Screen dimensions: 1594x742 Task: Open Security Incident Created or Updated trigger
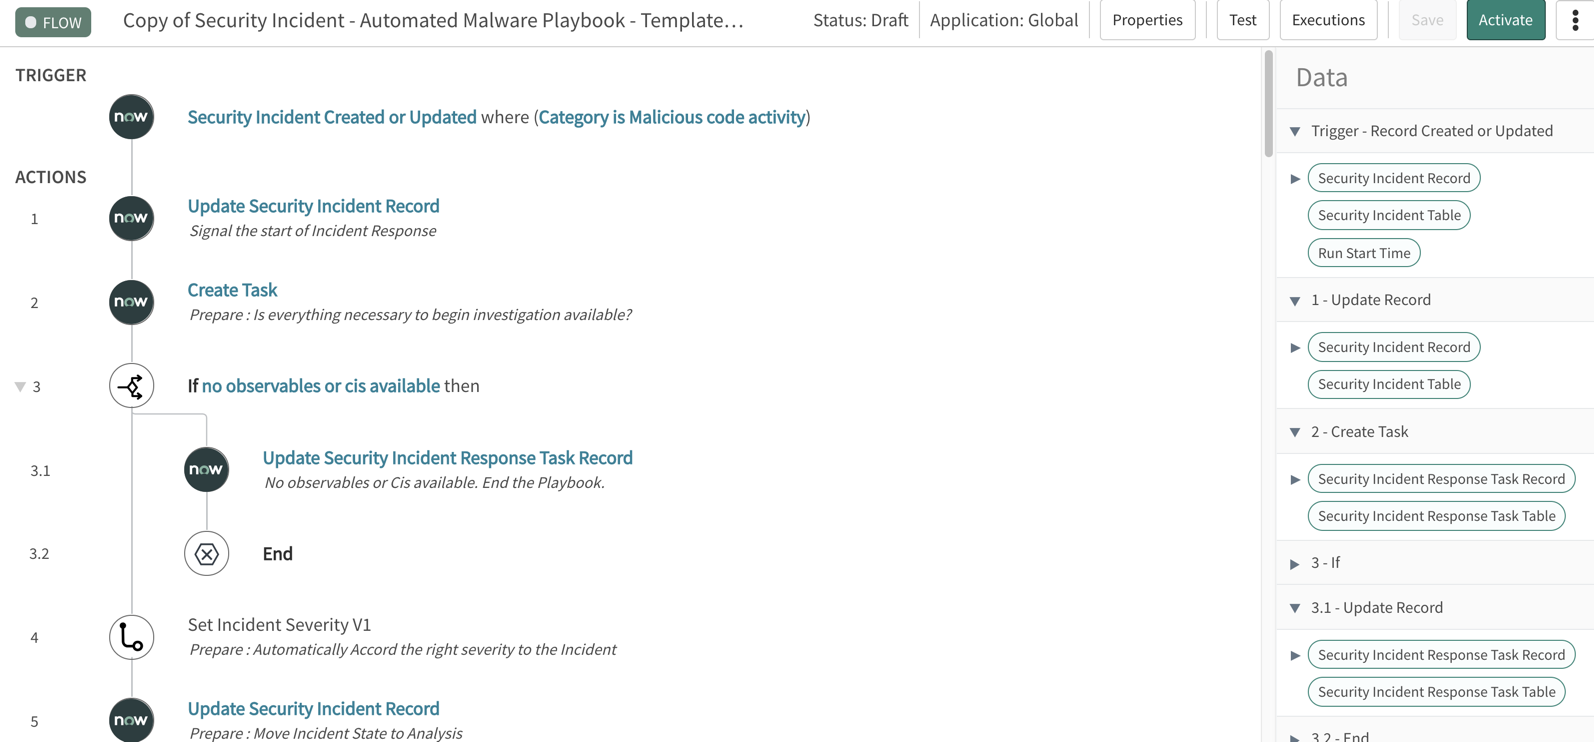pos(332,117)
